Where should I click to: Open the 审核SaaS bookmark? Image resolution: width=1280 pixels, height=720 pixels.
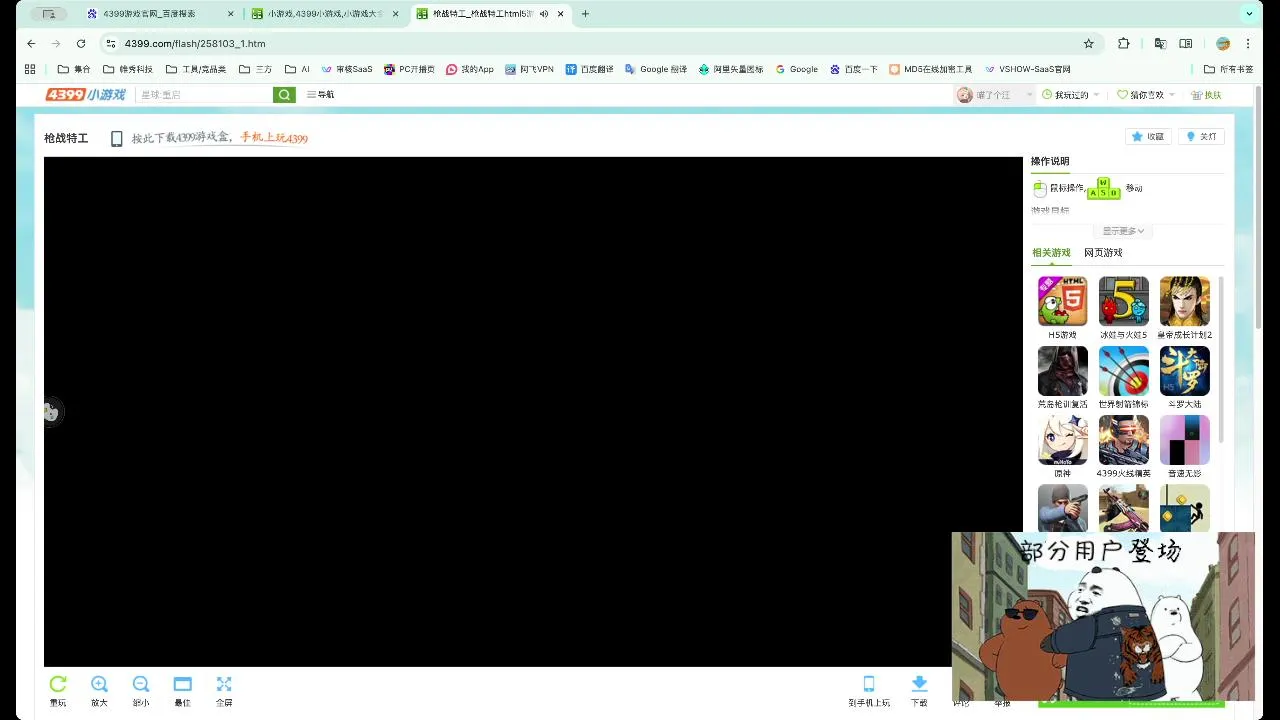click(346, 69)
